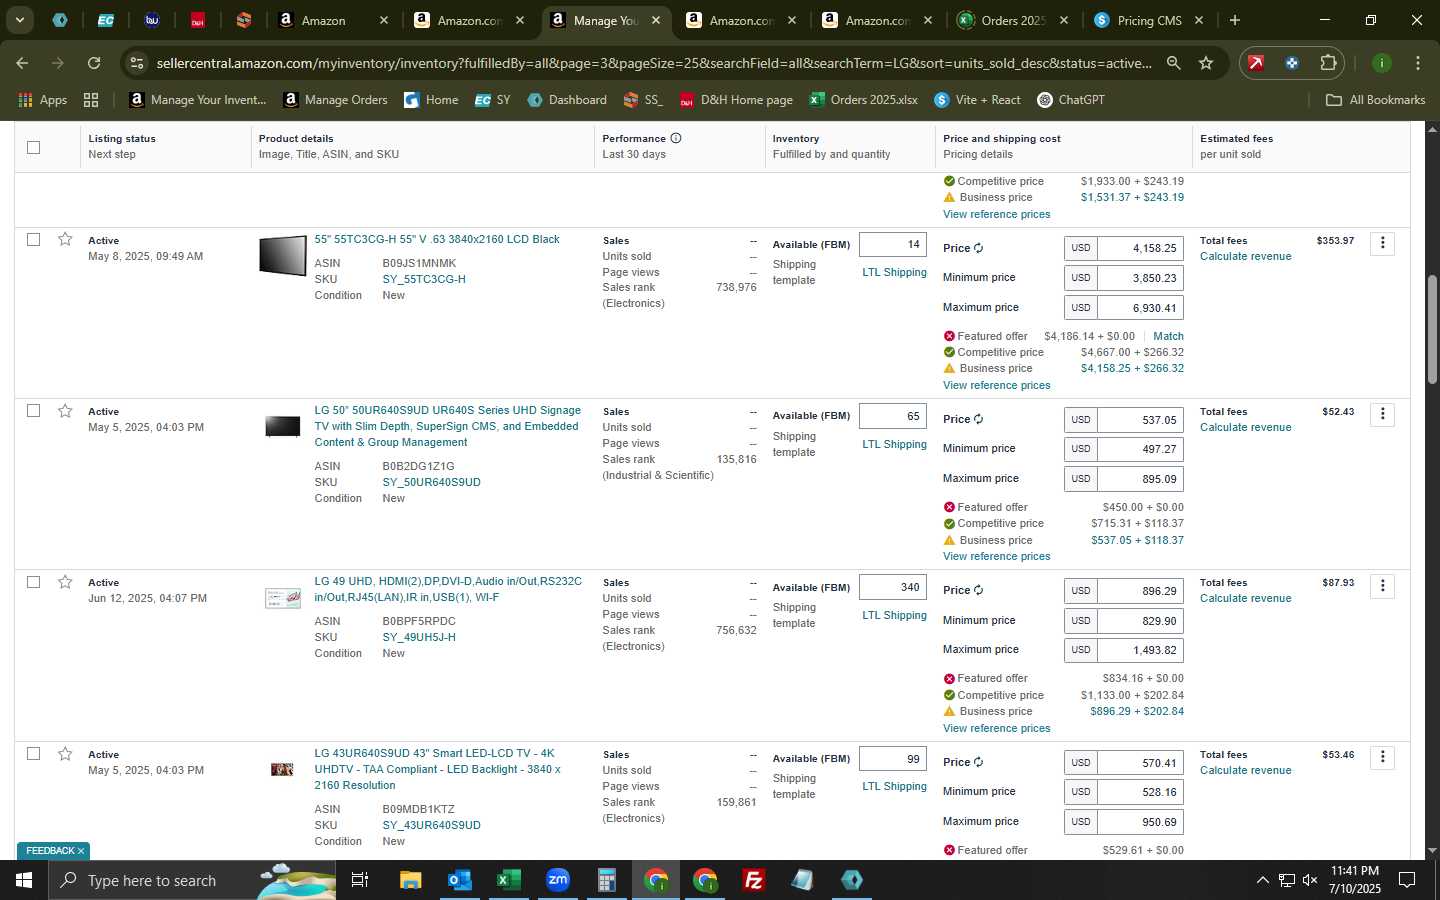The image size is (1440, 900).
Task: Go back to the previous page
Action: point(22,63)
